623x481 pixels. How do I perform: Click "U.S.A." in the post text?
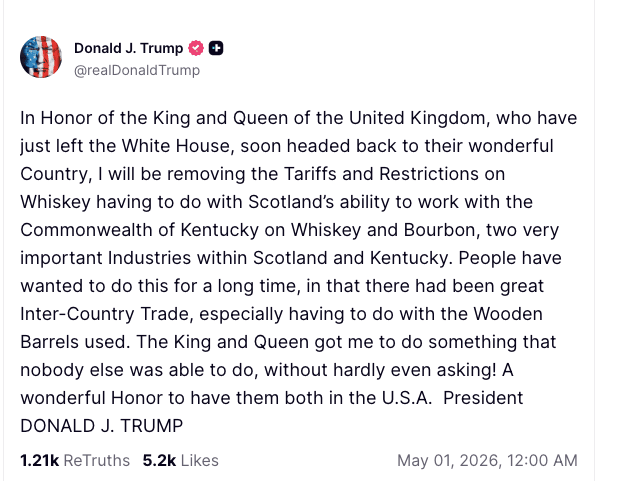(x=398, y=398)
